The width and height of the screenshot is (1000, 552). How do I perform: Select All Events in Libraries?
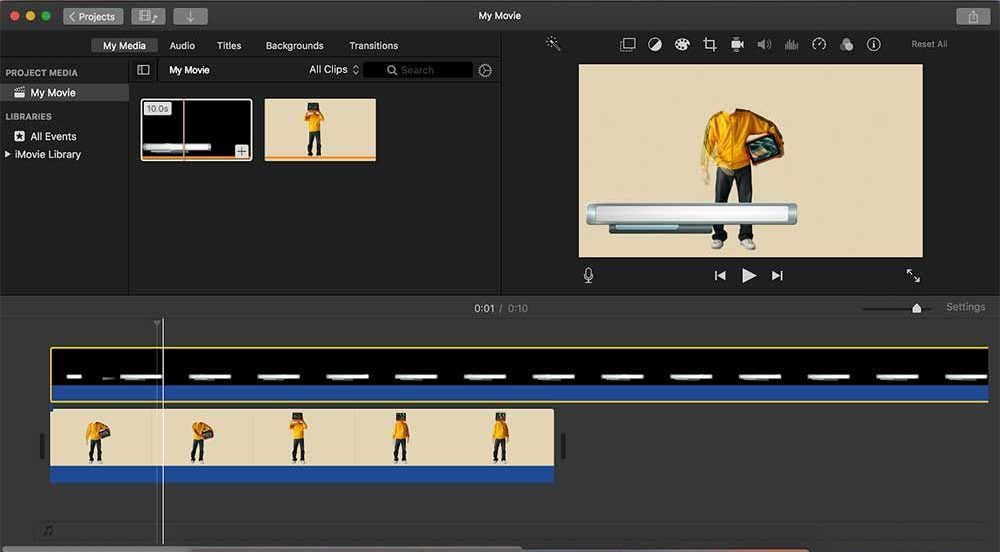click(54, 136)
